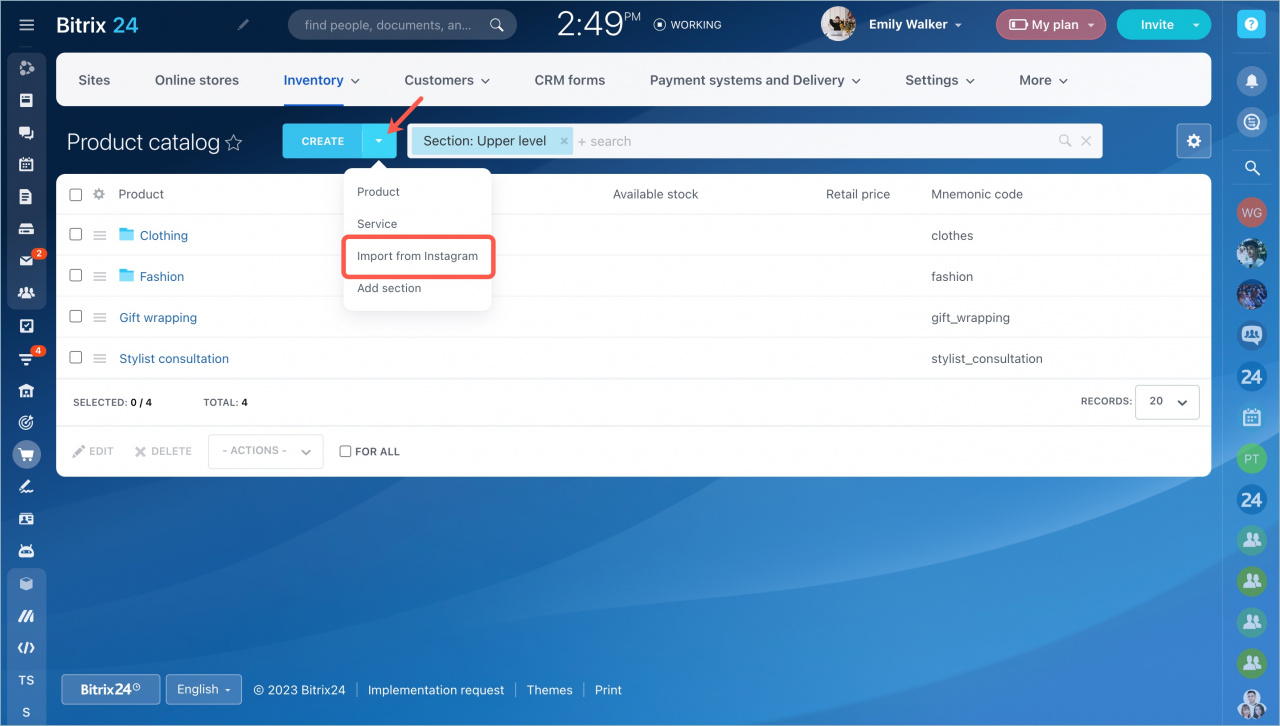
Task: Click the WORKING status toggle
Action: tap(687, 25)
